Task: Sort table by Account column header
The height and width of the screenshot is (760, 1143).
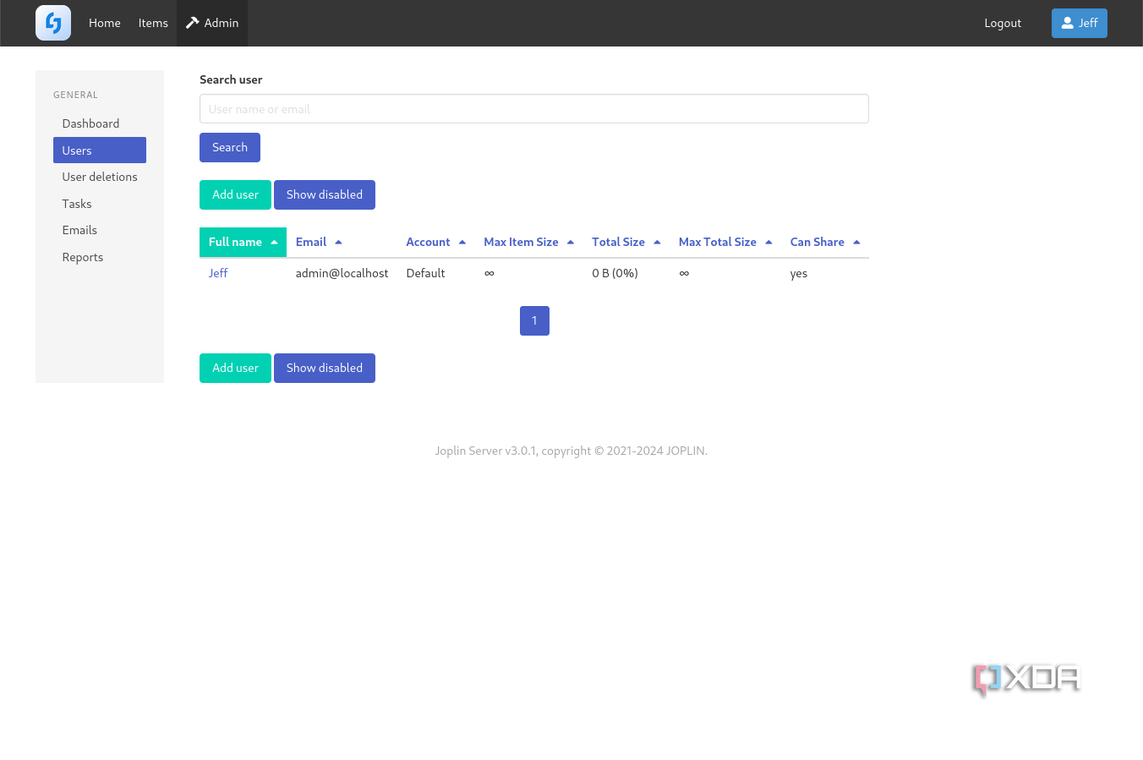Action: coord(428,242)
